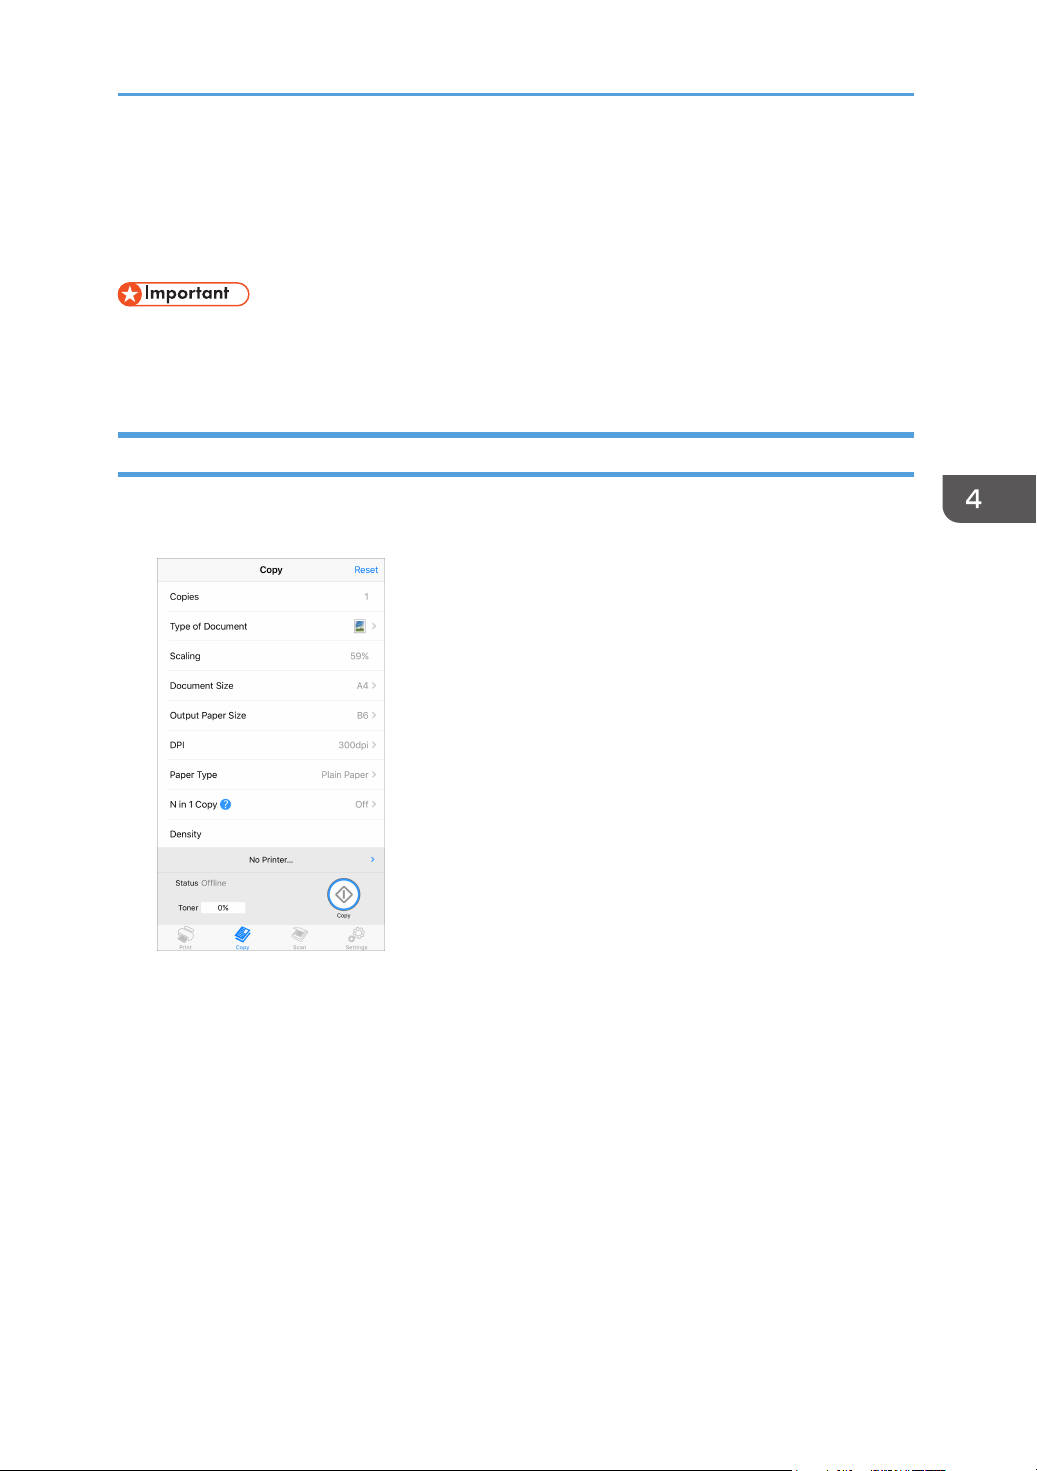Click the B6 output paper value

pyautogui.click(x=362, y=715)
